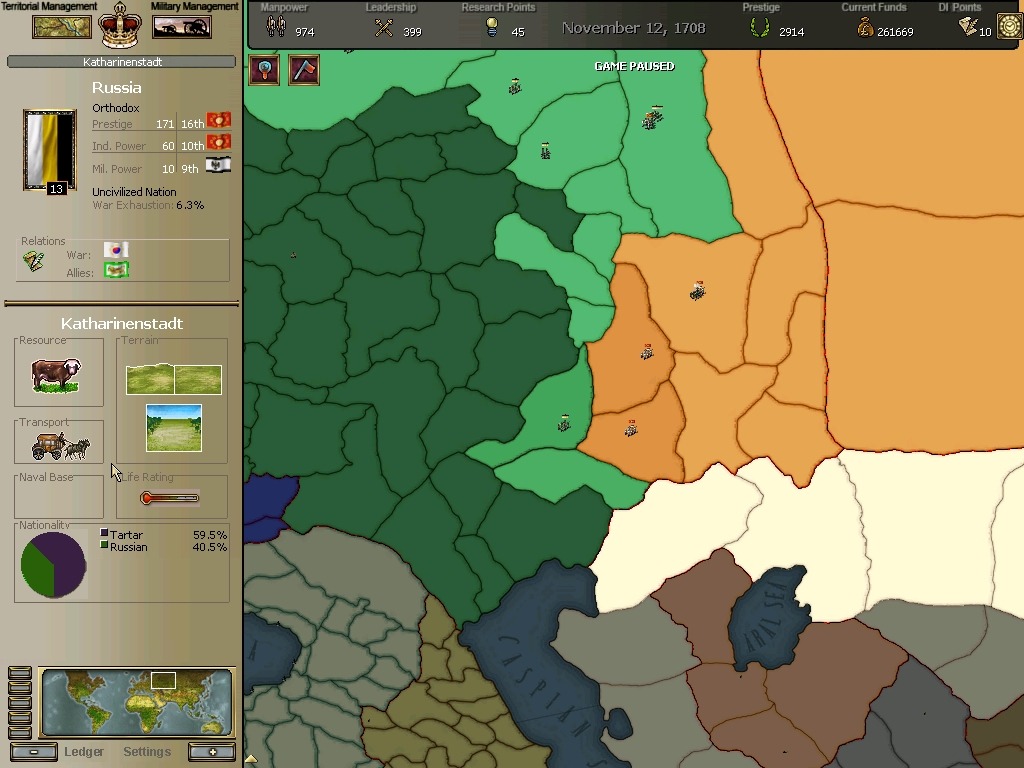Click the Manpower soldiers icon

pyautogui.click(x=276, y=27)
